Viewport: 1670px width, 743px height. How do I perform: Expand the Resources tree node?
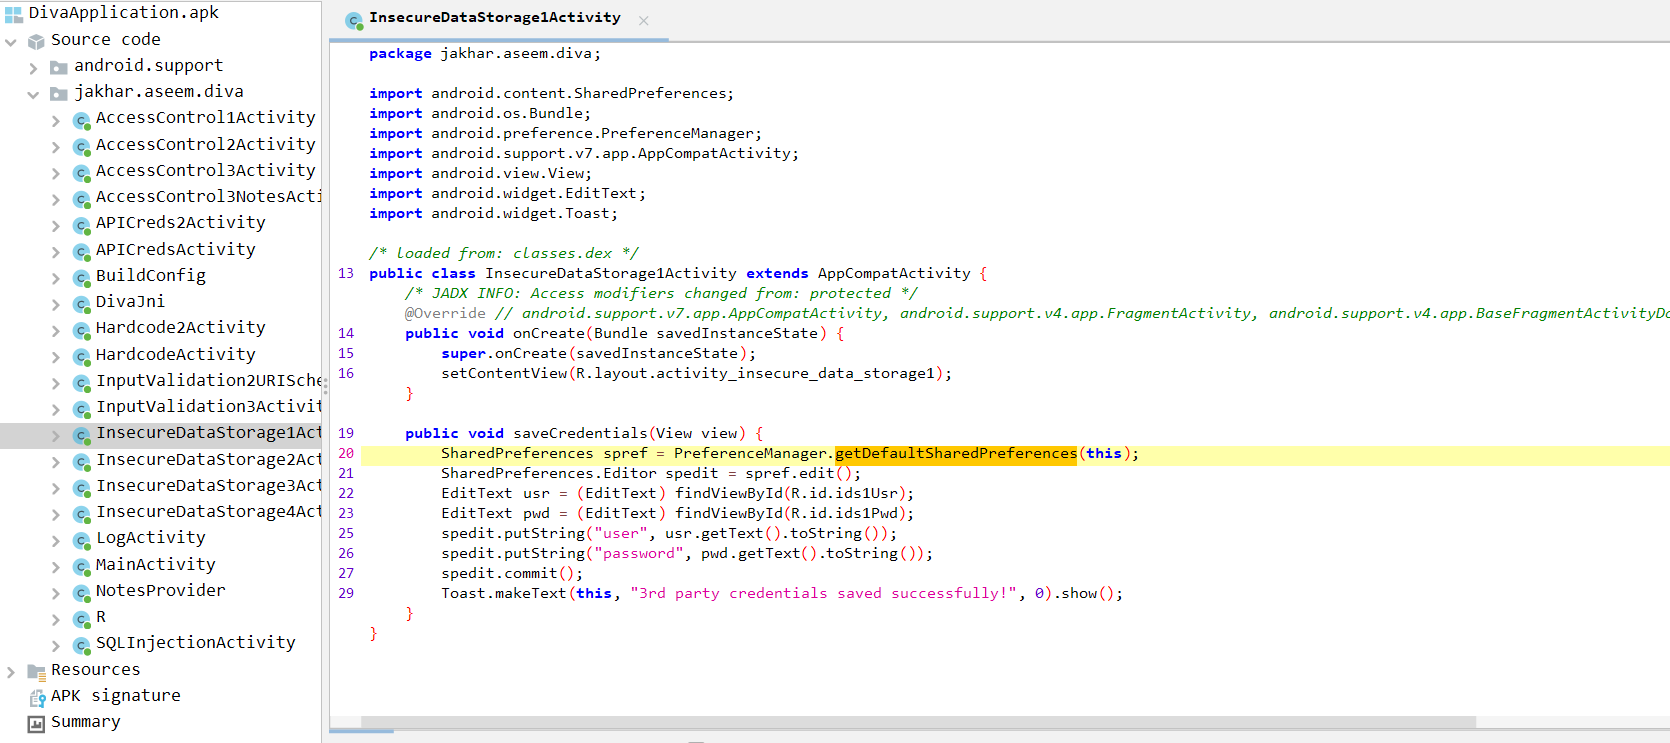coord(11,671)
